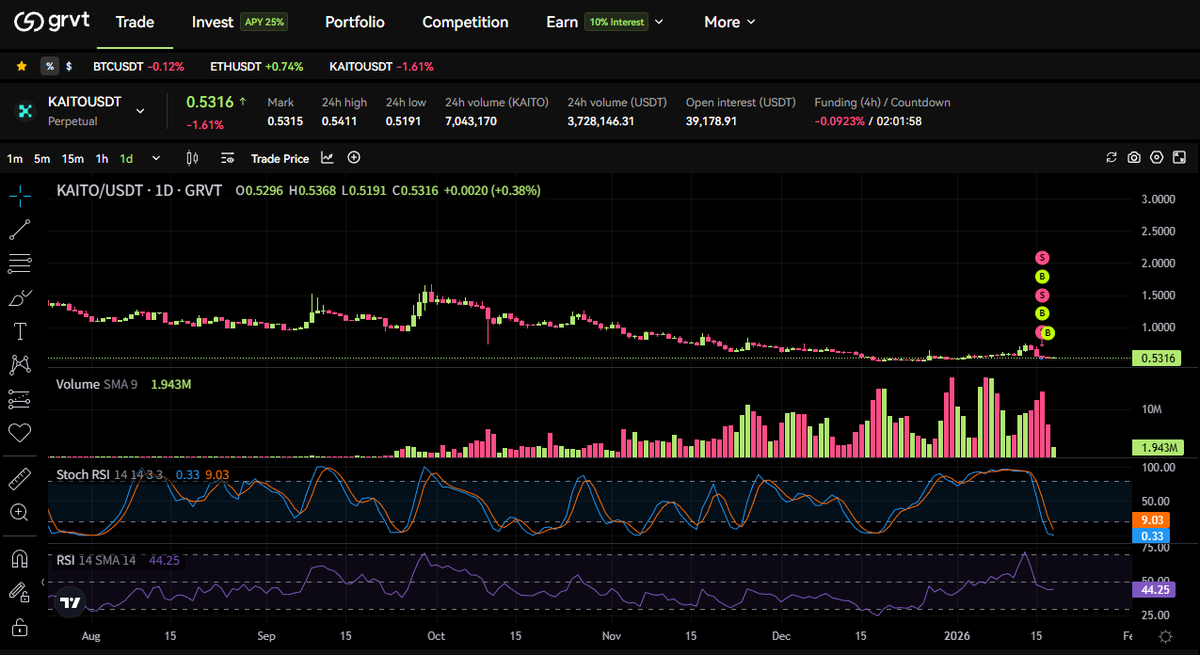1200x655 pixels.
Task: Click the 24h high value 0.5411
Action: point(340,121)
